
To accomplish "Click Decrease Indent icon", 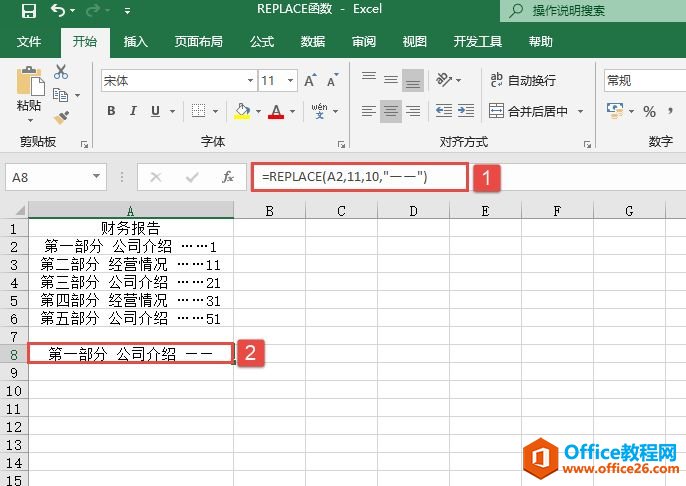I will coord(444,111).
